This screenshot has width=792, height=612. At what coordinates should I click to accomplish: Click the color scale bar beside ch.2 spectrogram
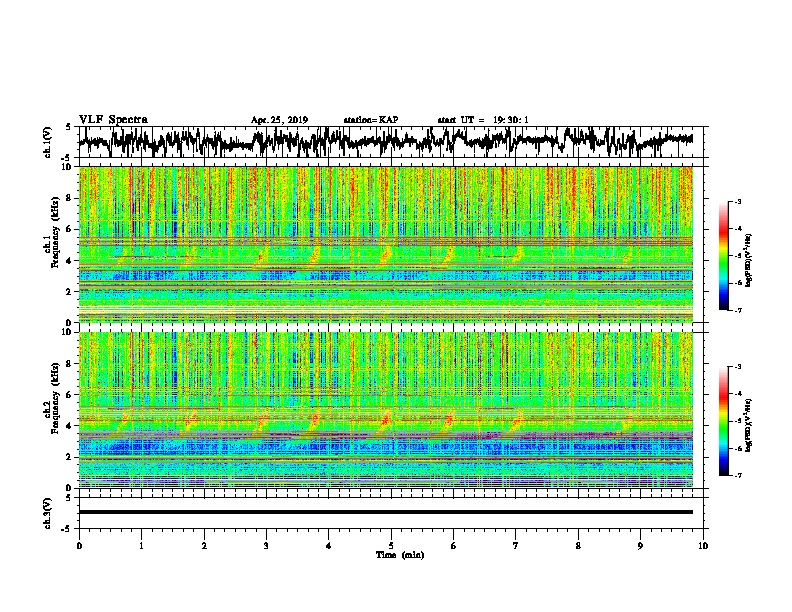pos(724,421)
